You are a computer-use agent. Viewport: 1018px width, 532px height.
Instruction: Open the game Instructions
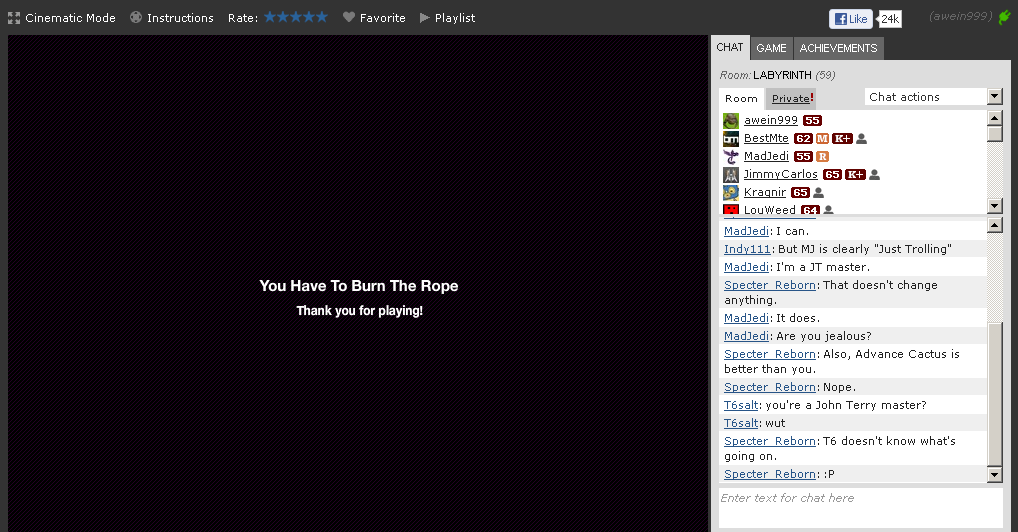point(172,18)
